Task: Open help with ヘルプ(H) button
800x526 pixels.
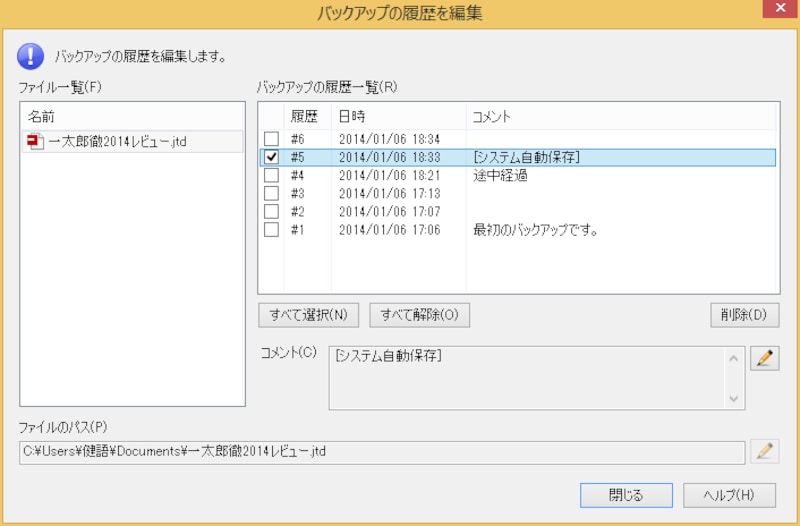Action: tap(729, 495)
